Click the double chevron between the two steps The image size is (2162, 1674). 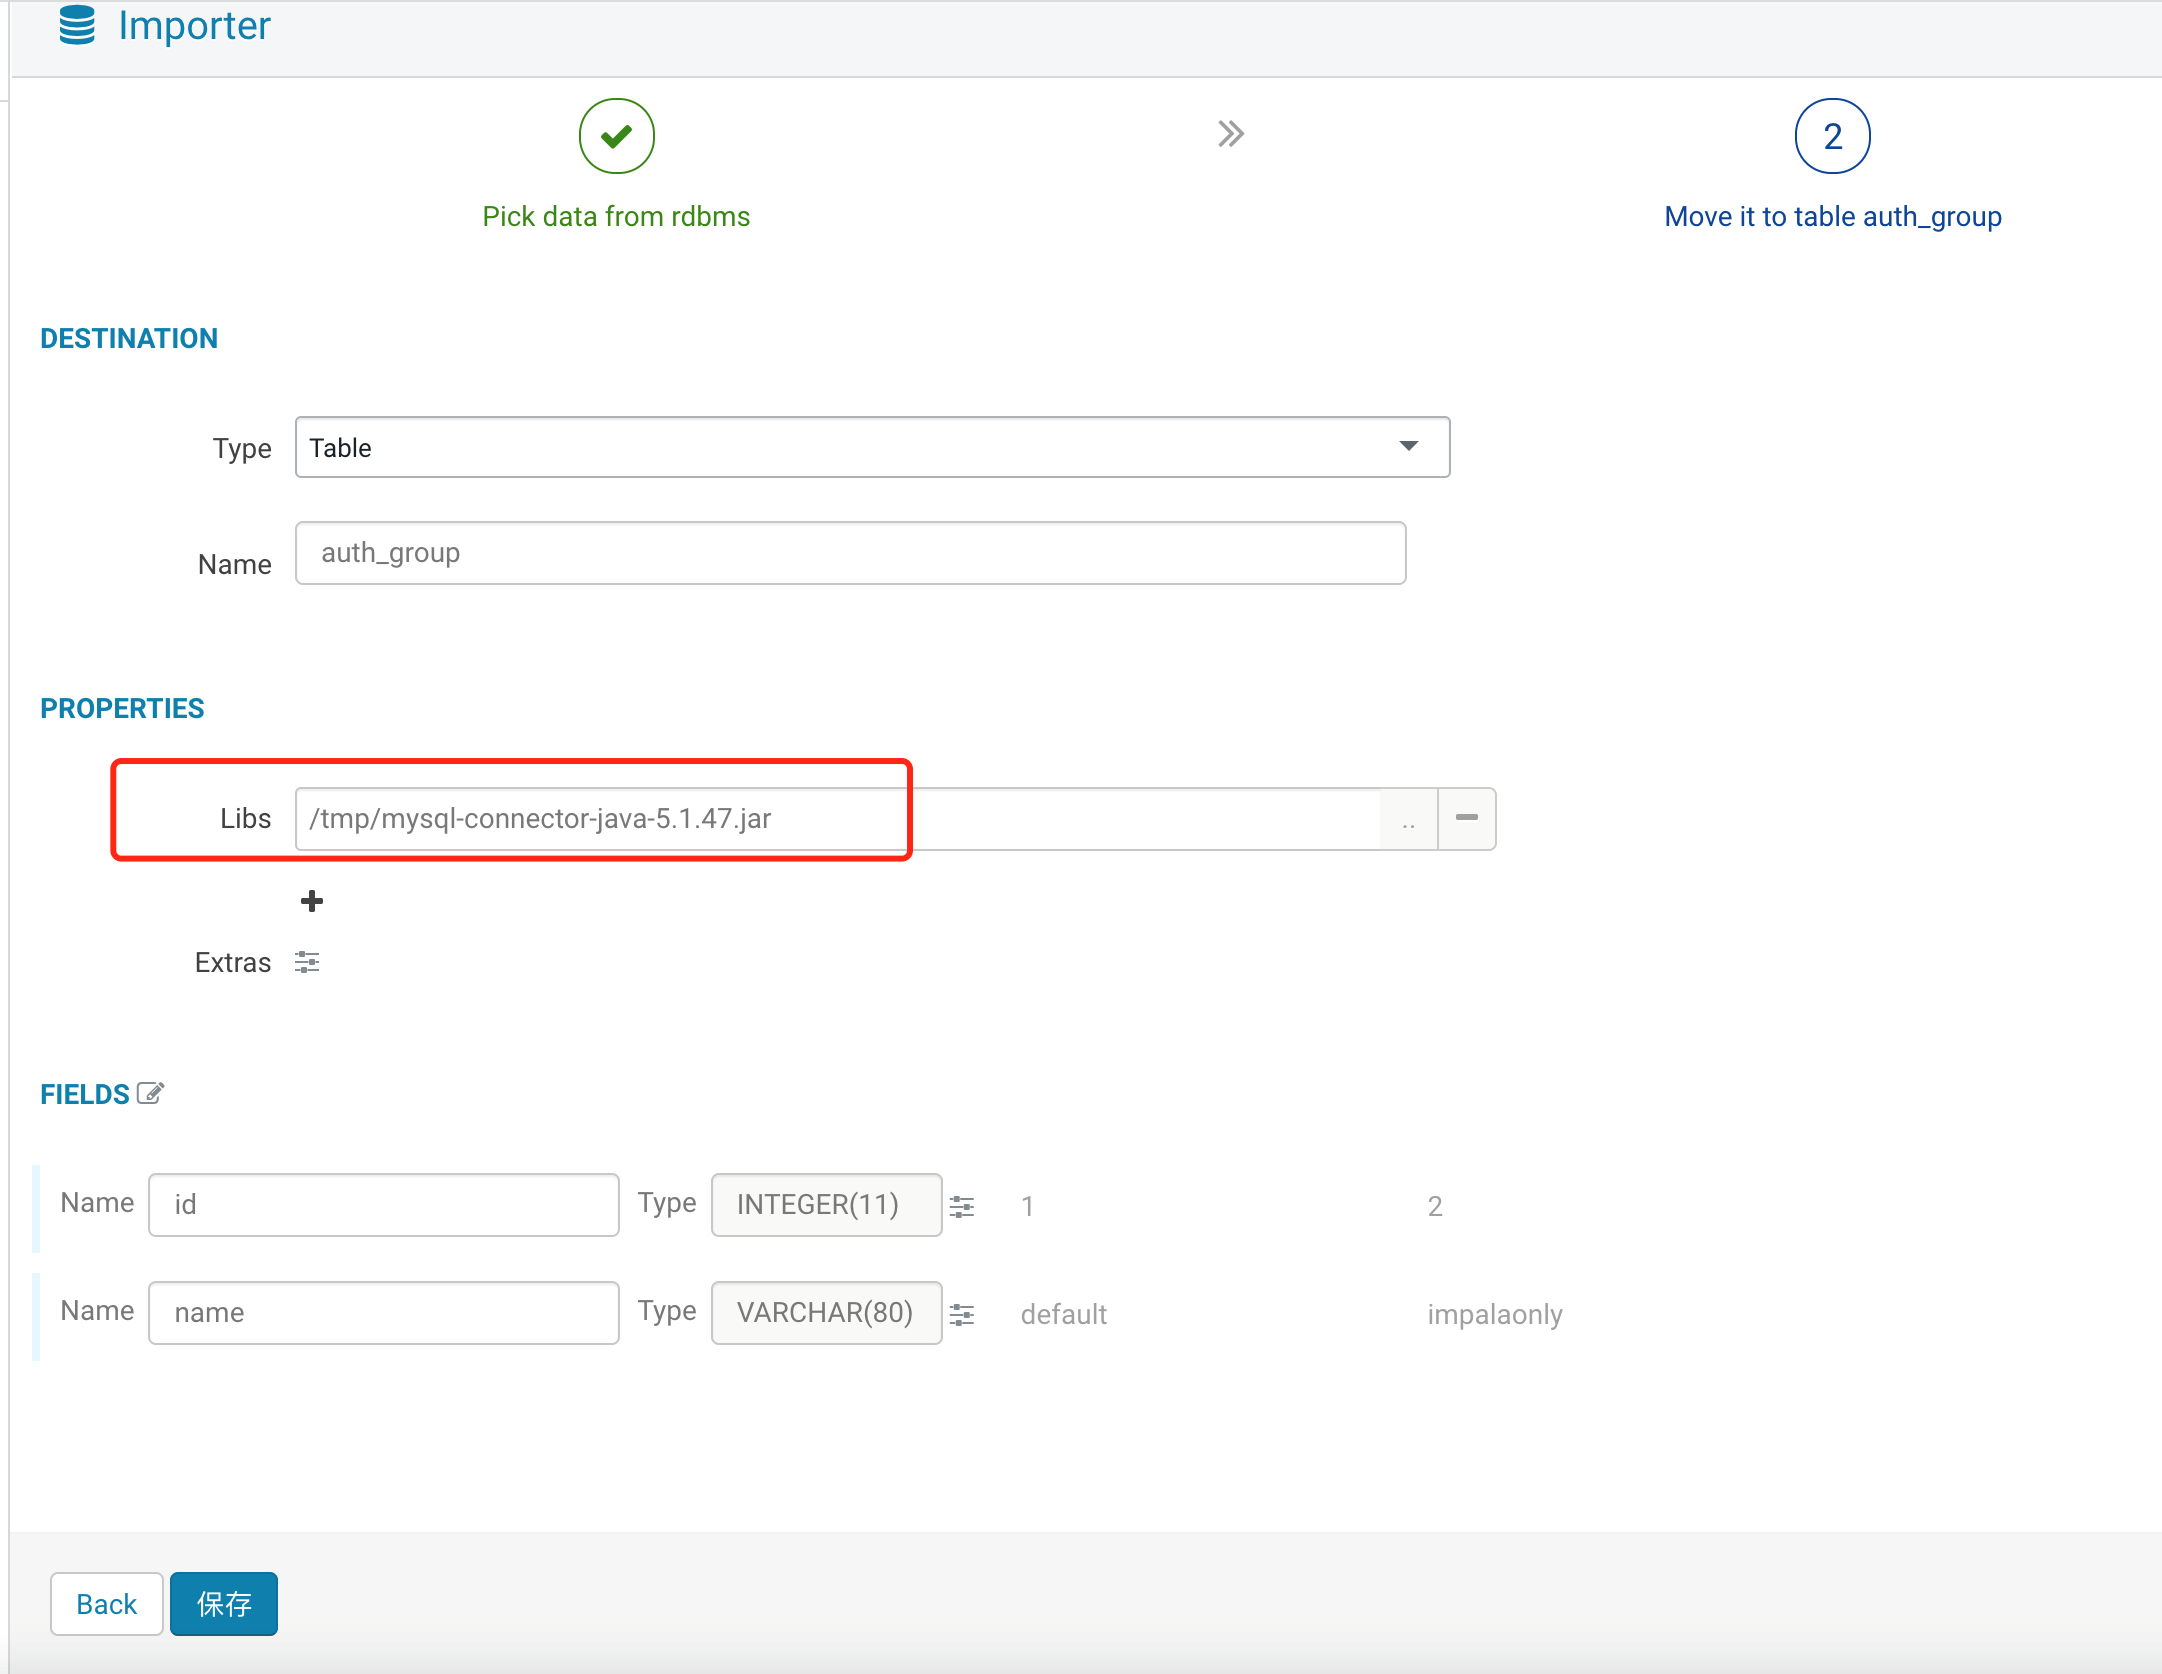(1230, 132)
